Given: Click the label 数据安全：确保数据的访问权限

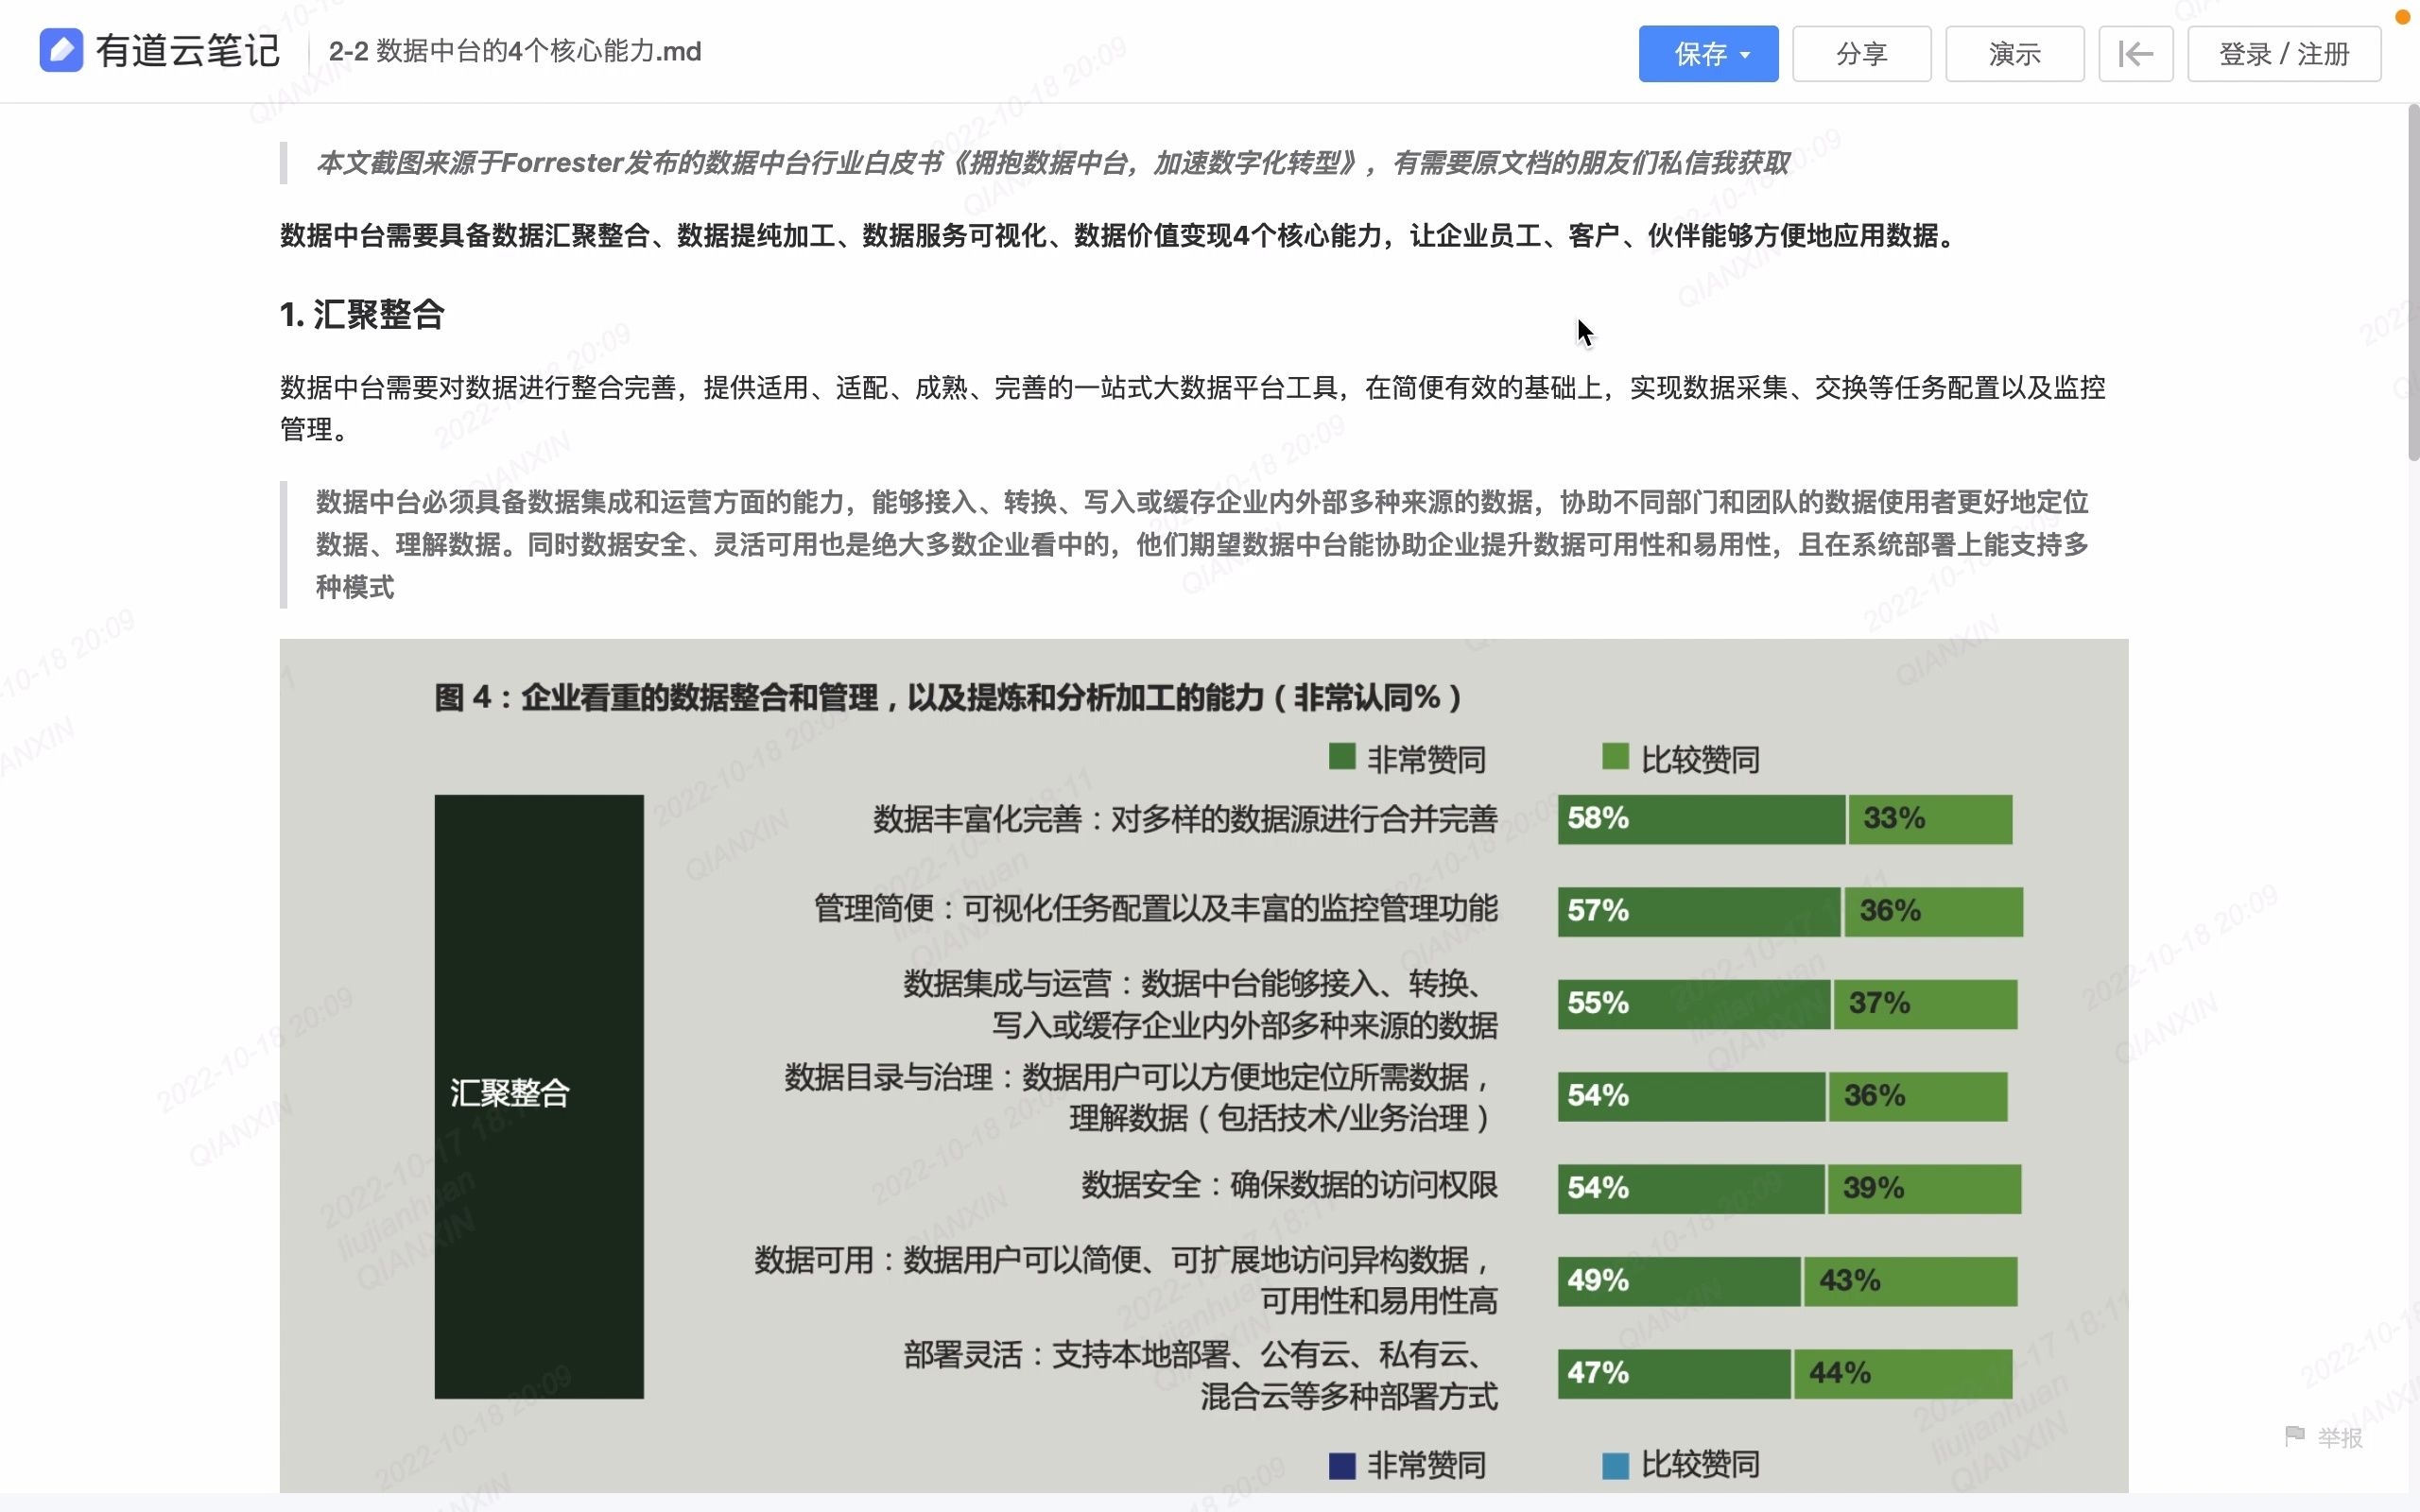Looking at the screenshot, I should 1289,1186.
